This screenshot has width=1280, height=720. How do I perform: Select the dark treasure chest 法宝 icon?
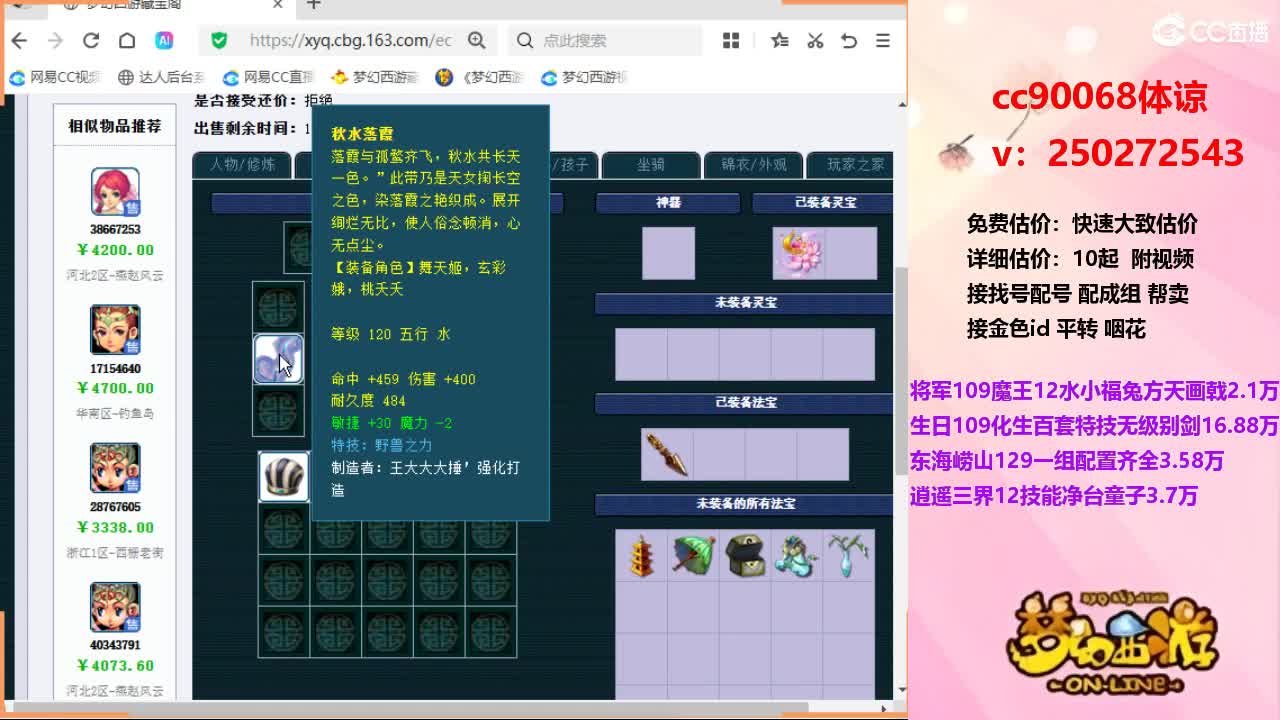click(745, 555)
